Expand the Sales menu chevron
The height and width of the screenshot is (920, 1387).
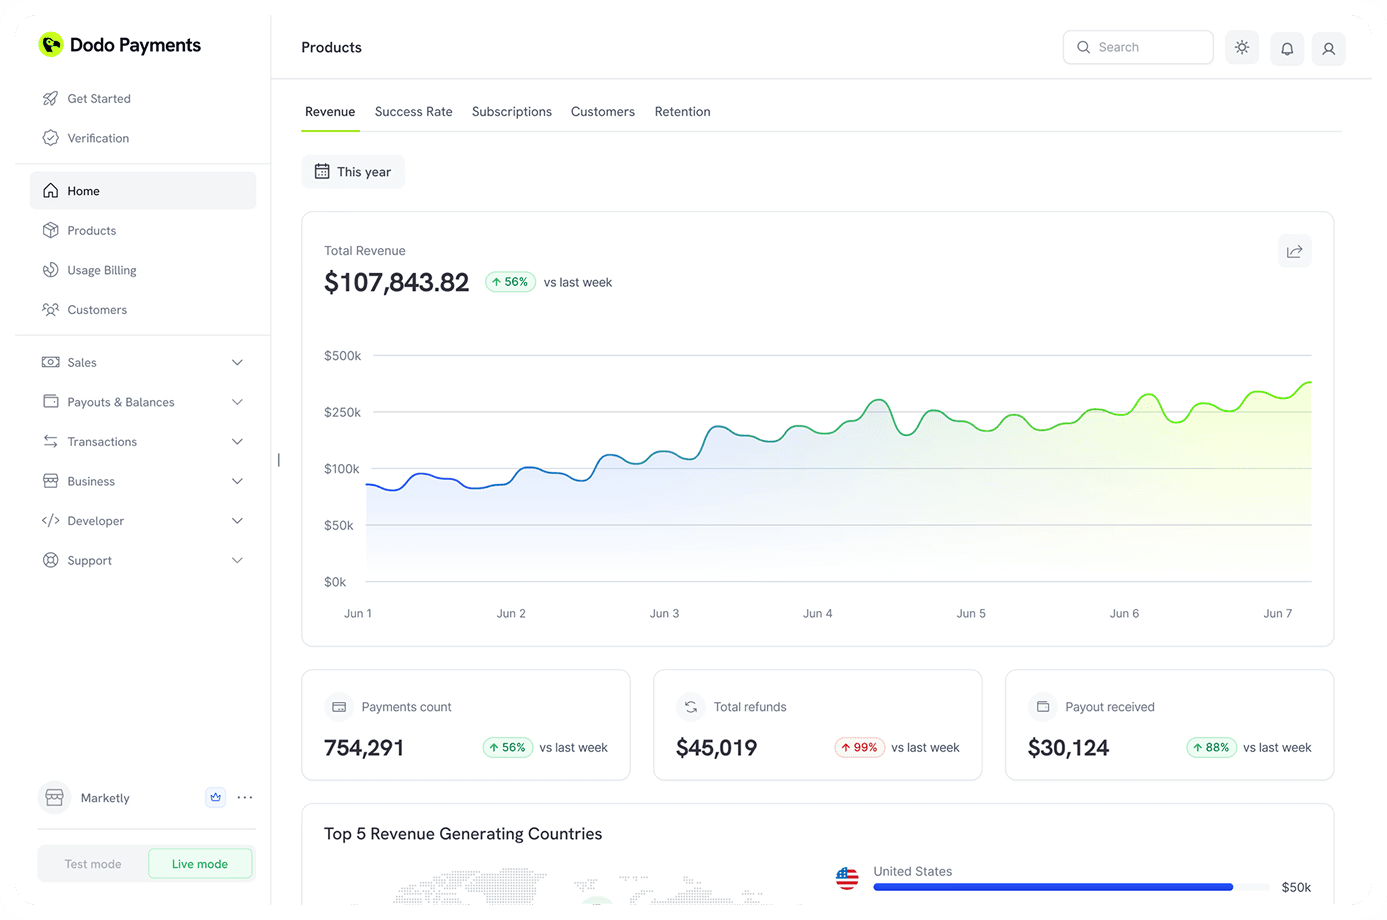[x=237, y=362]
